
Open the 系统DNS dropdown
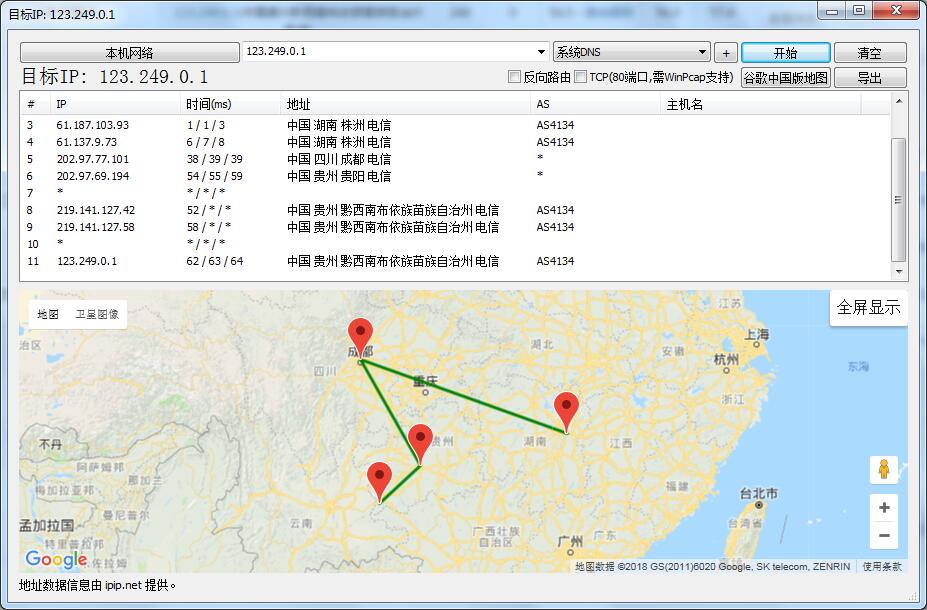703,51
